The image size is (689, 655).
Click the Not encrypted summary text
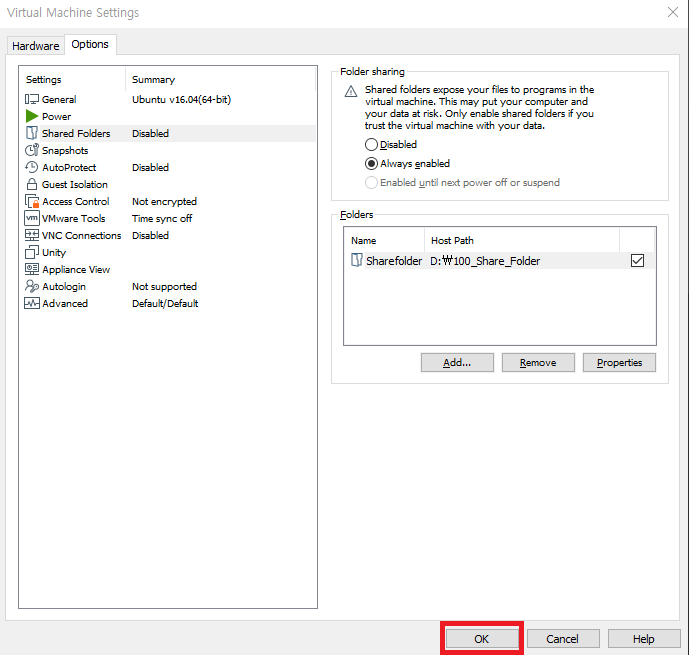164,202
